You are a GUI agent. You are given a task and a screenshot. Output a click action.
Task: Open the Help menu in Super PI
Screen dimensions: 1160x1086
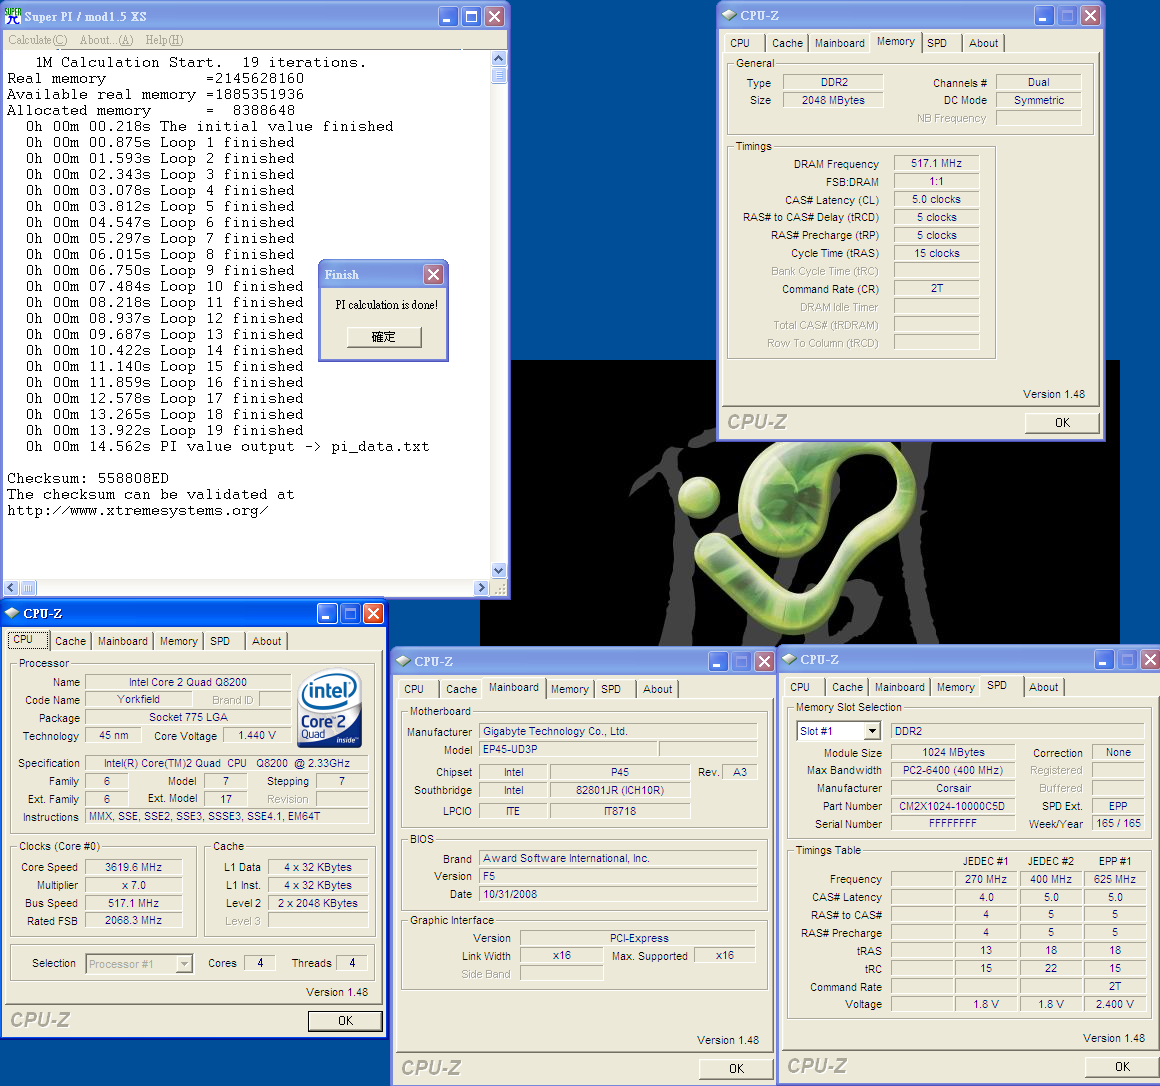(164, 40)
